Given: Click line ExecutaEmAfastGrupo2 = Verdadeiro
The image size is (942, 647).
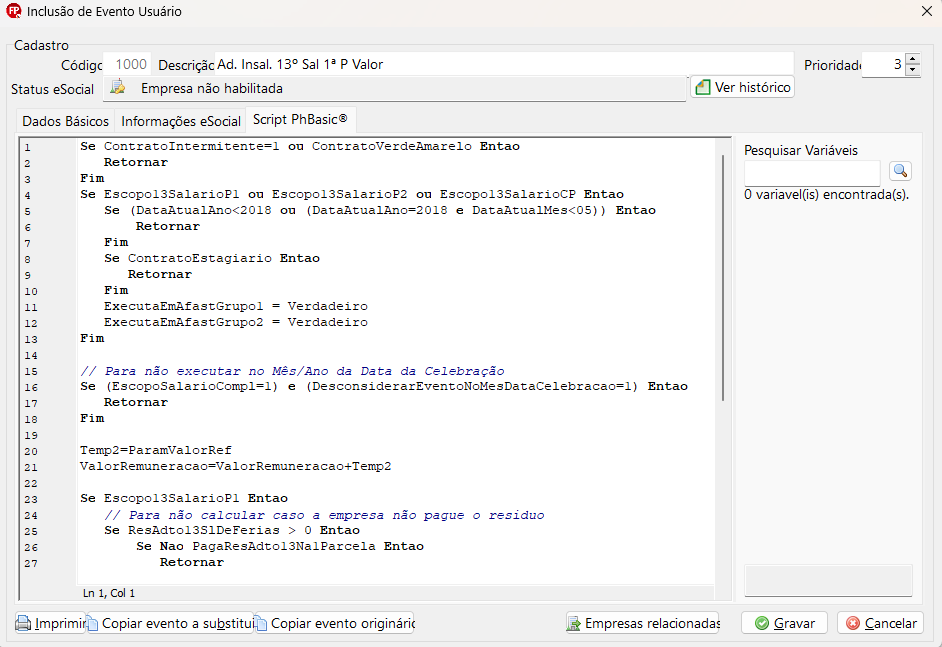Looking at the screenshot, I should pos(236,322).
